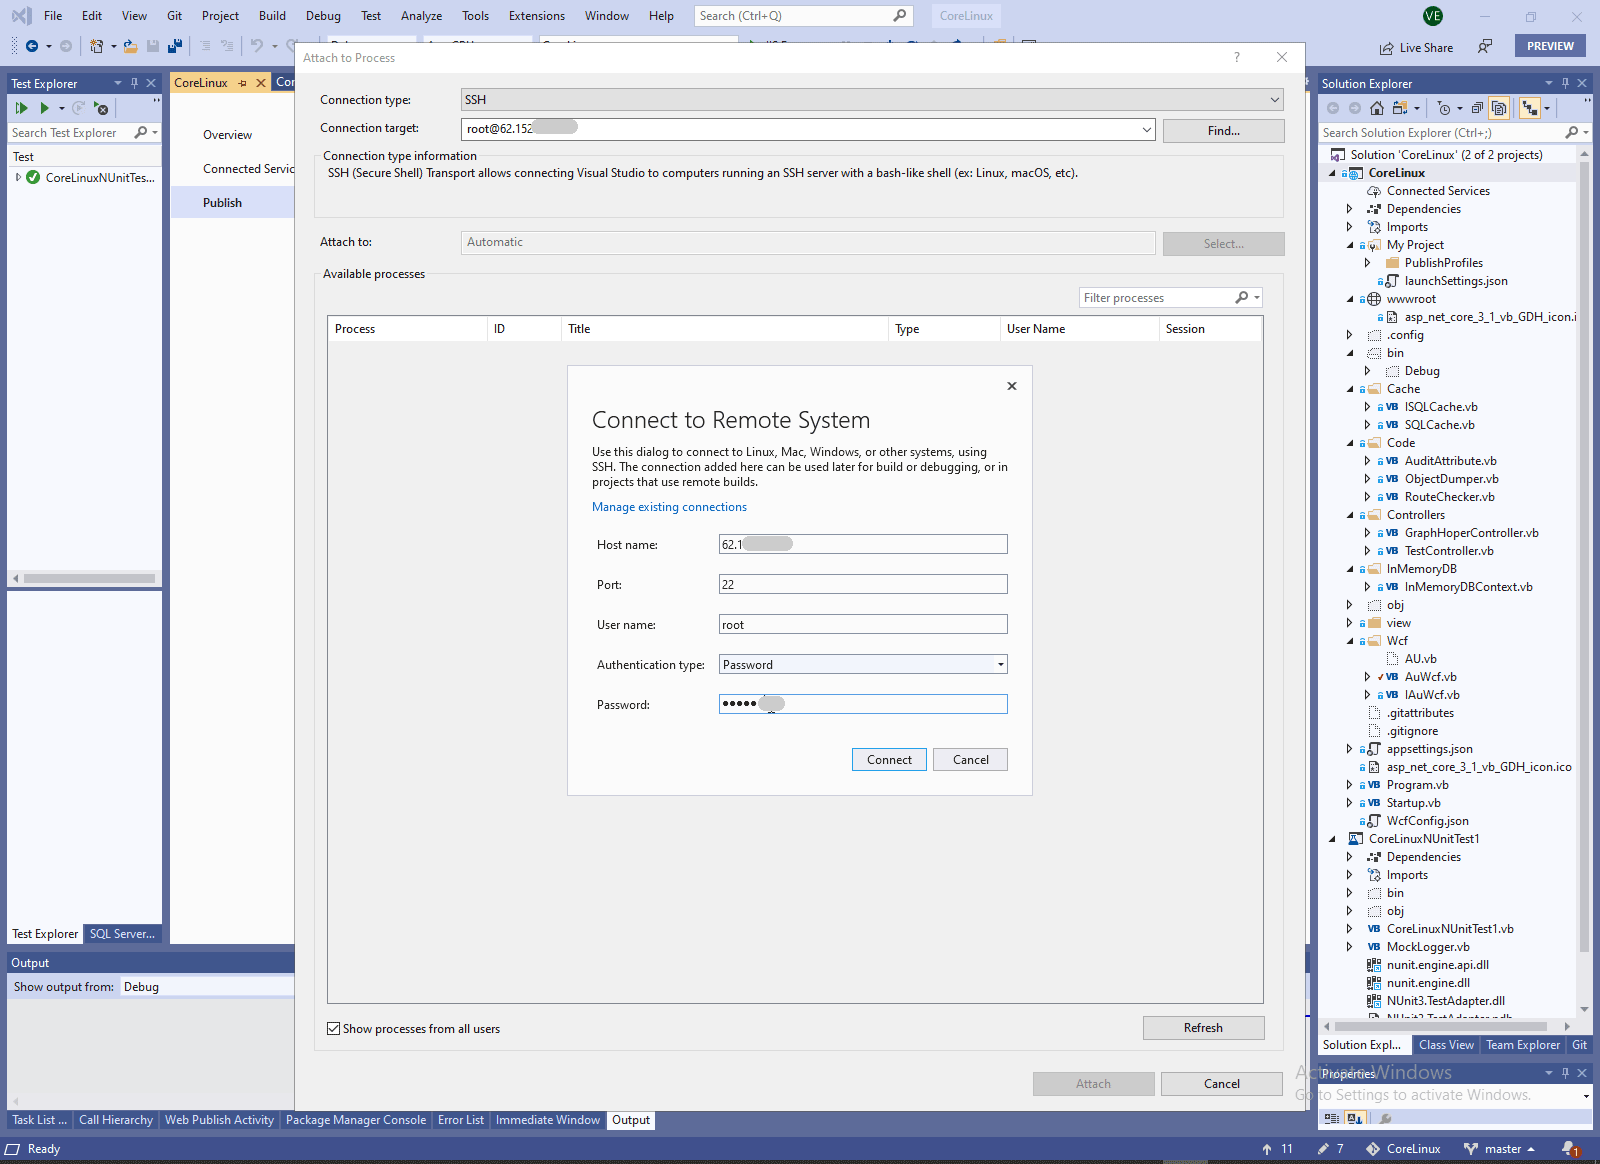The height and width of the screenshot is (1164, 1600).
Task: Open the File menu
Action: pos(53,16)
